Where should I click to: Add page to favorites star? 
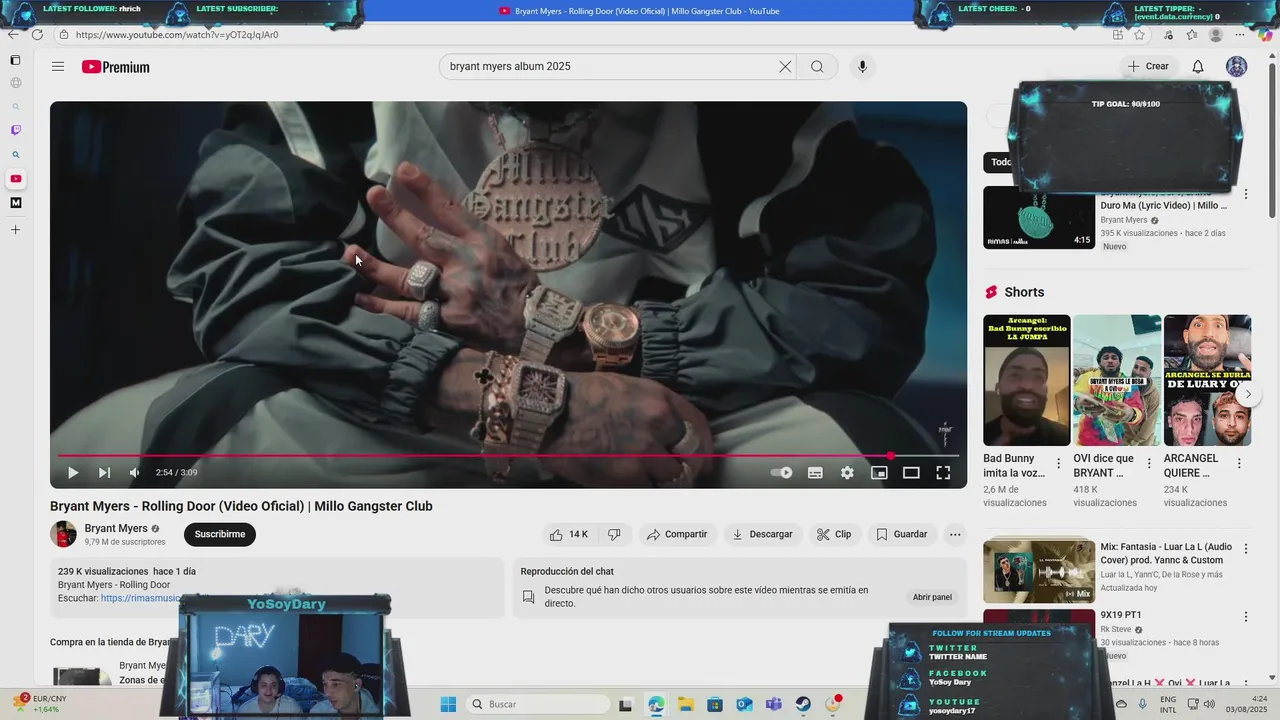tap(1139, 35)
